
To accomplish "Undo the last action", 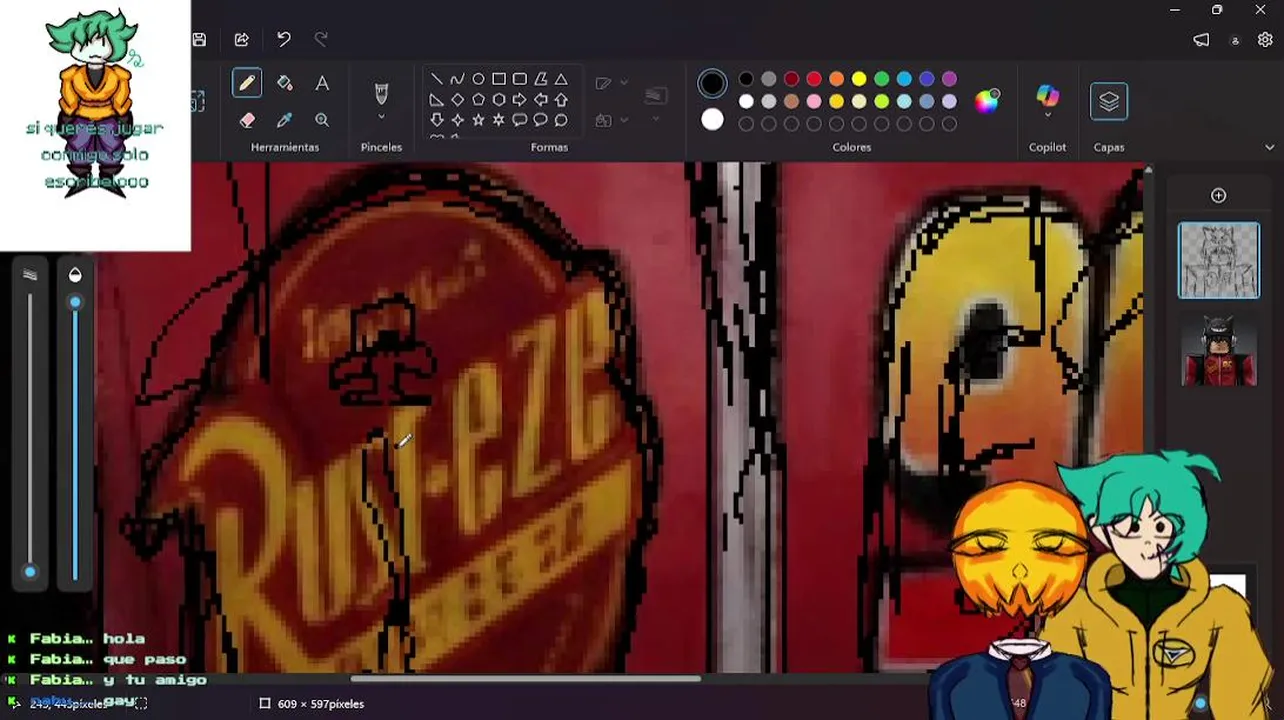I will pos(284,39).
